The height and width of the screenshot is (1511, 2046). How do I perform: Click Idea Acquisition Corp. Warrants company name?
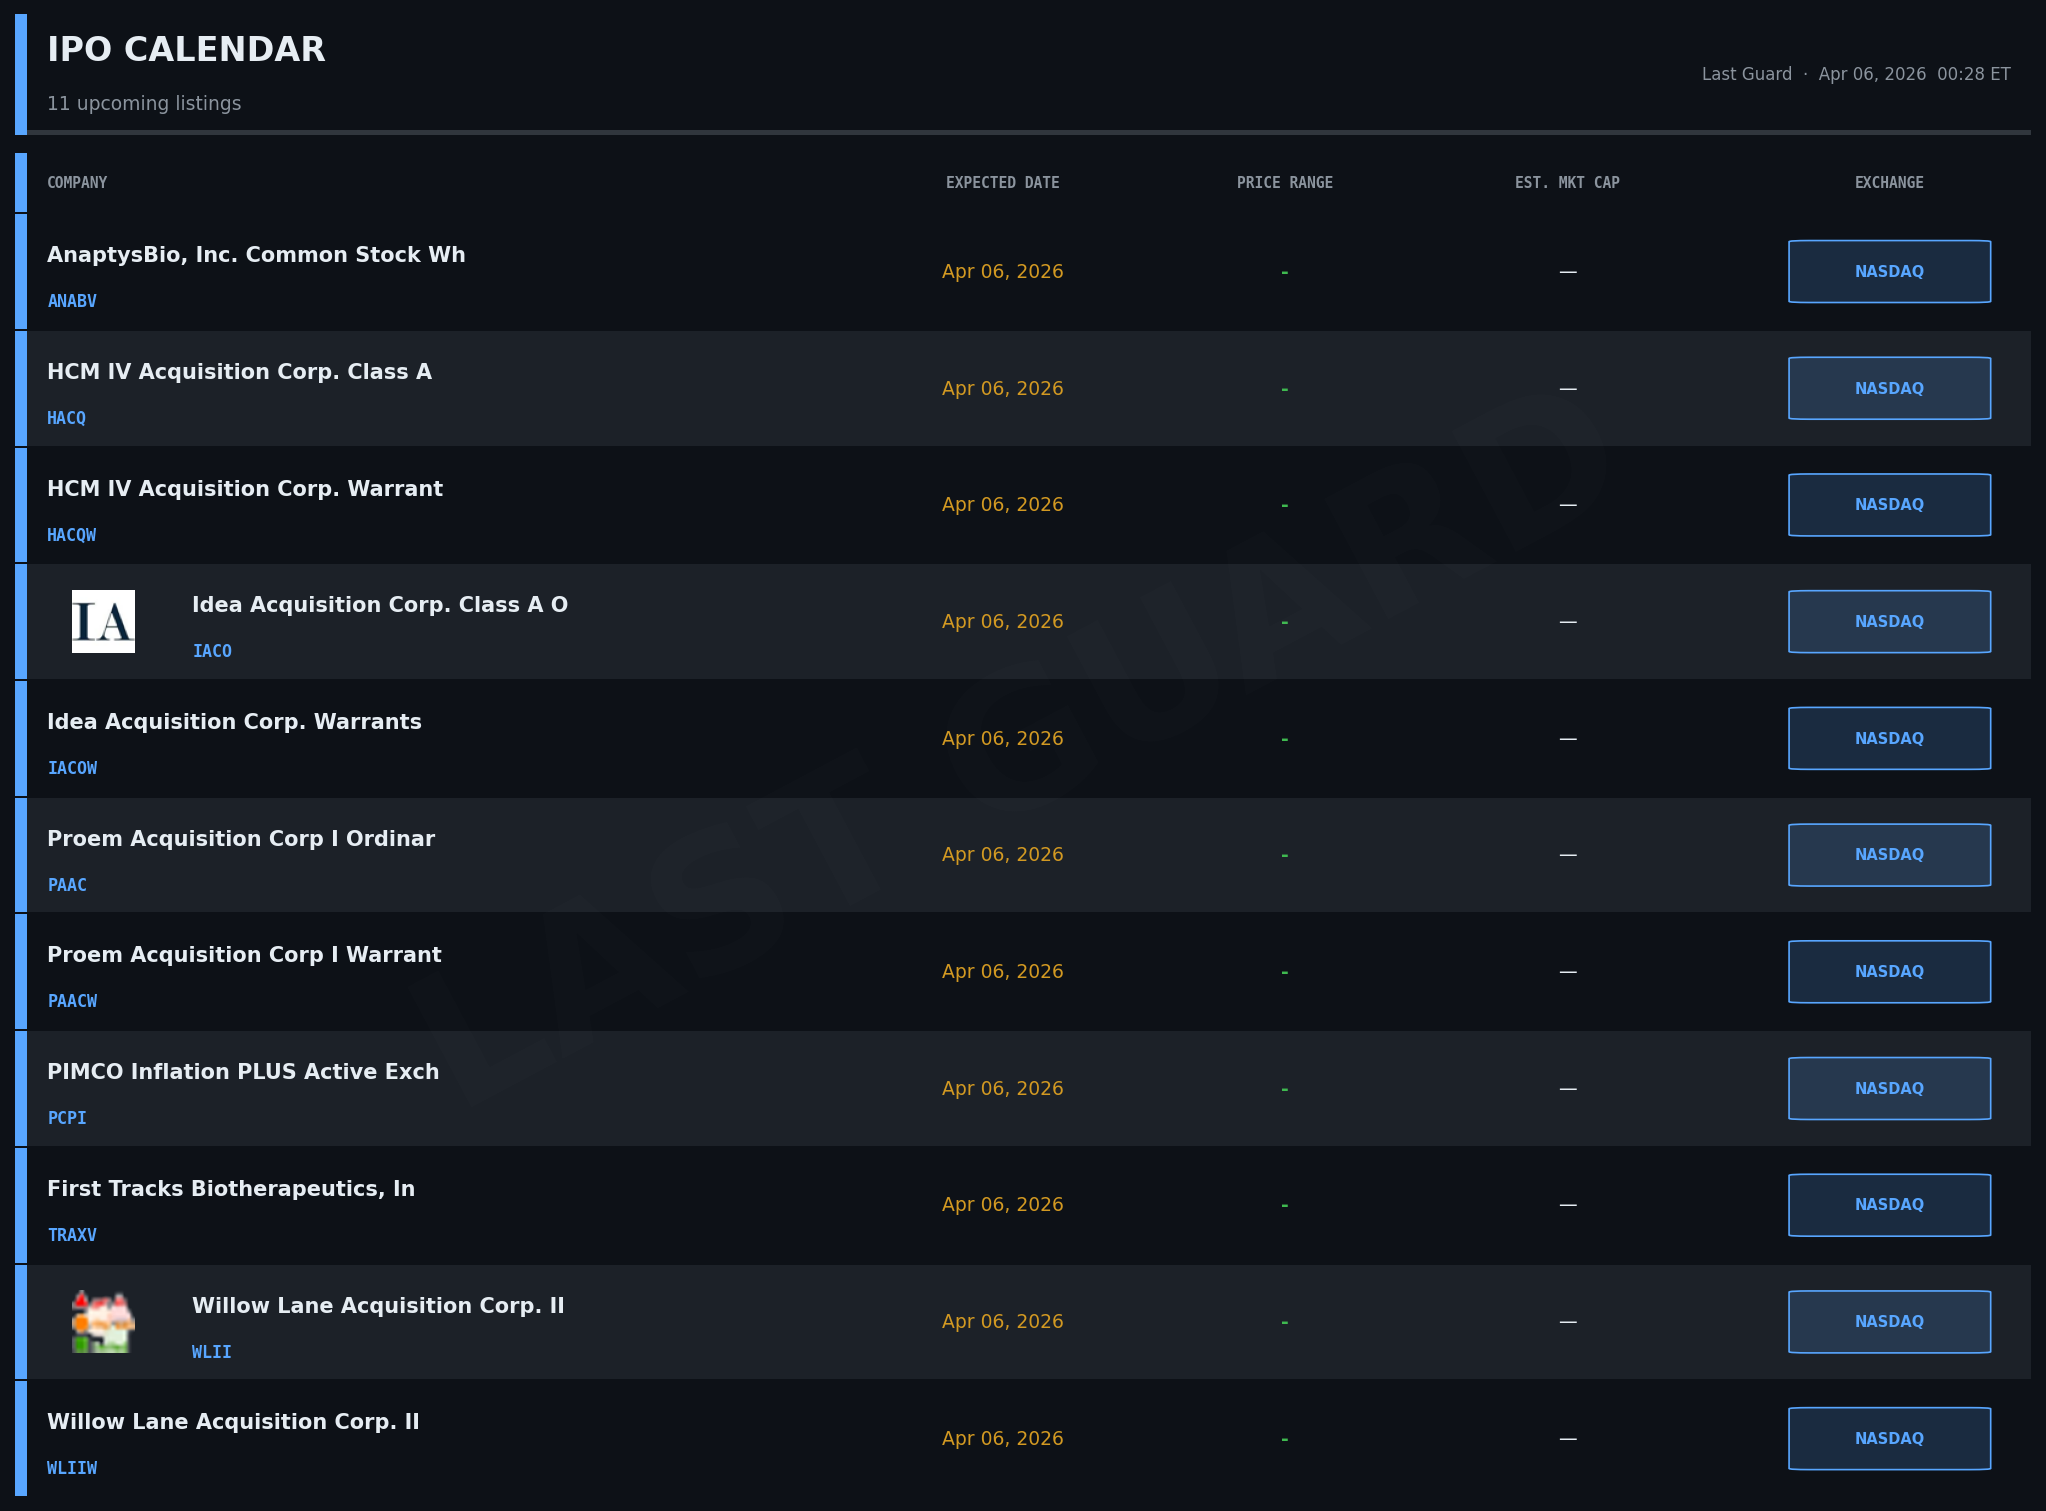pyautogui.click(x=234, y=721)
